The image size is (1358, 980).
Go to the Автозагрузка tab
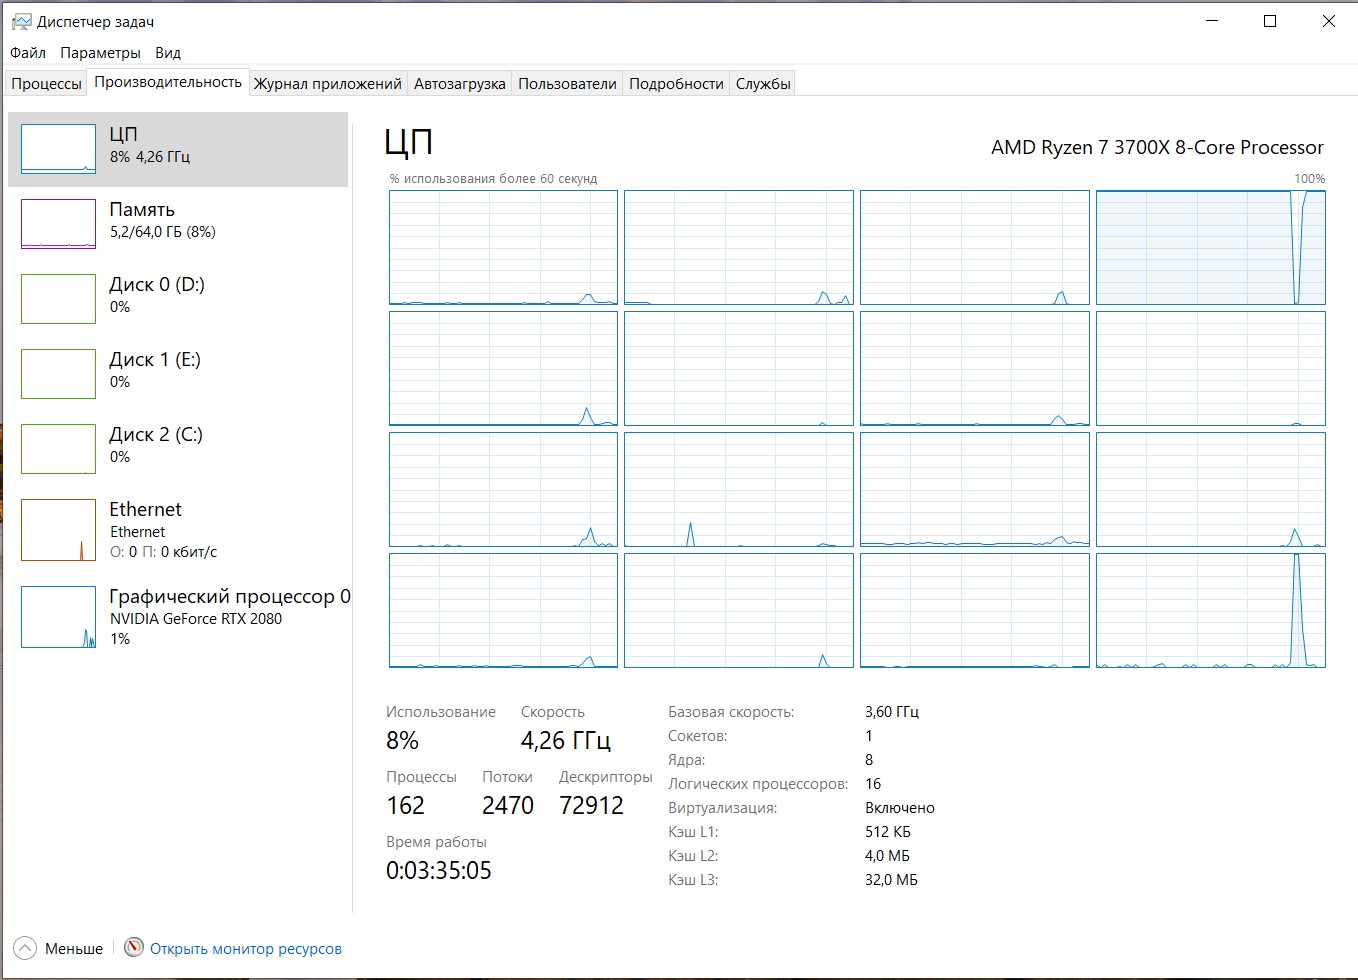(x=459, y=84)
